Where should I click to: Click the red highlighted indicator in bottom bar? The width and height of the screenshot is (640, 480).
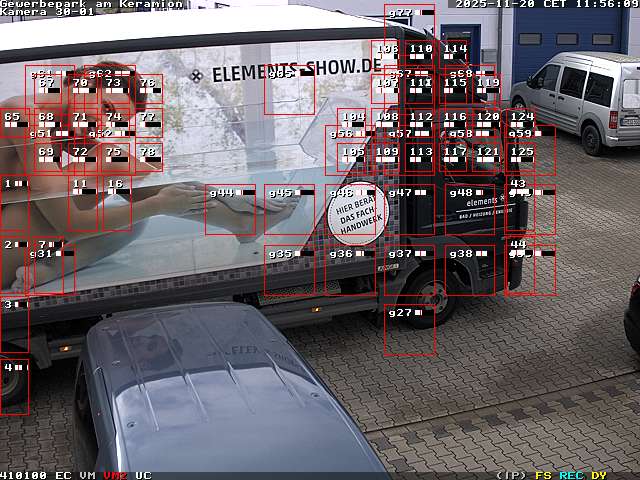coord(115,475)
